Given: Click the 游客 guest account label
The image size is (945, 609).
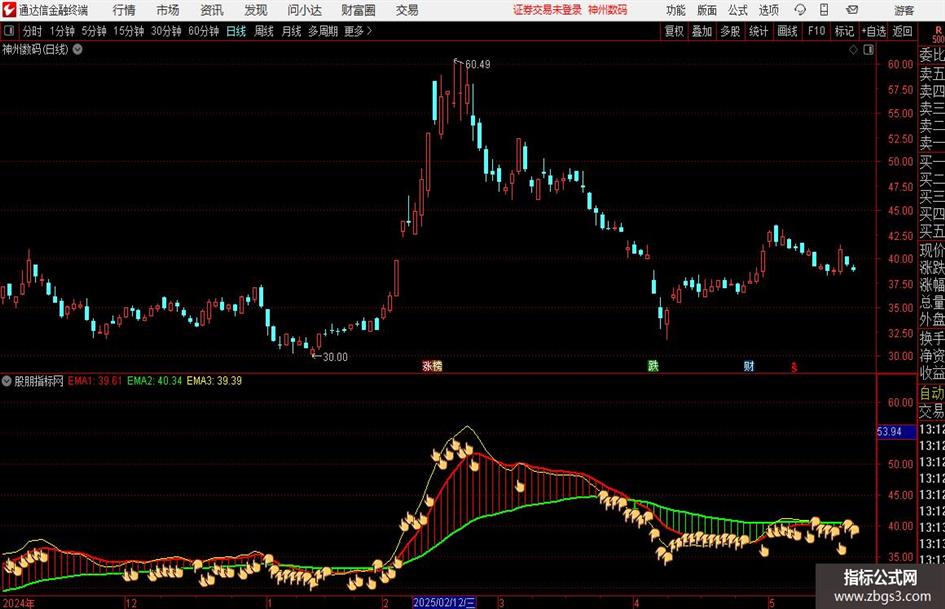Looking at the screenshot, I should tap(903, 10).
